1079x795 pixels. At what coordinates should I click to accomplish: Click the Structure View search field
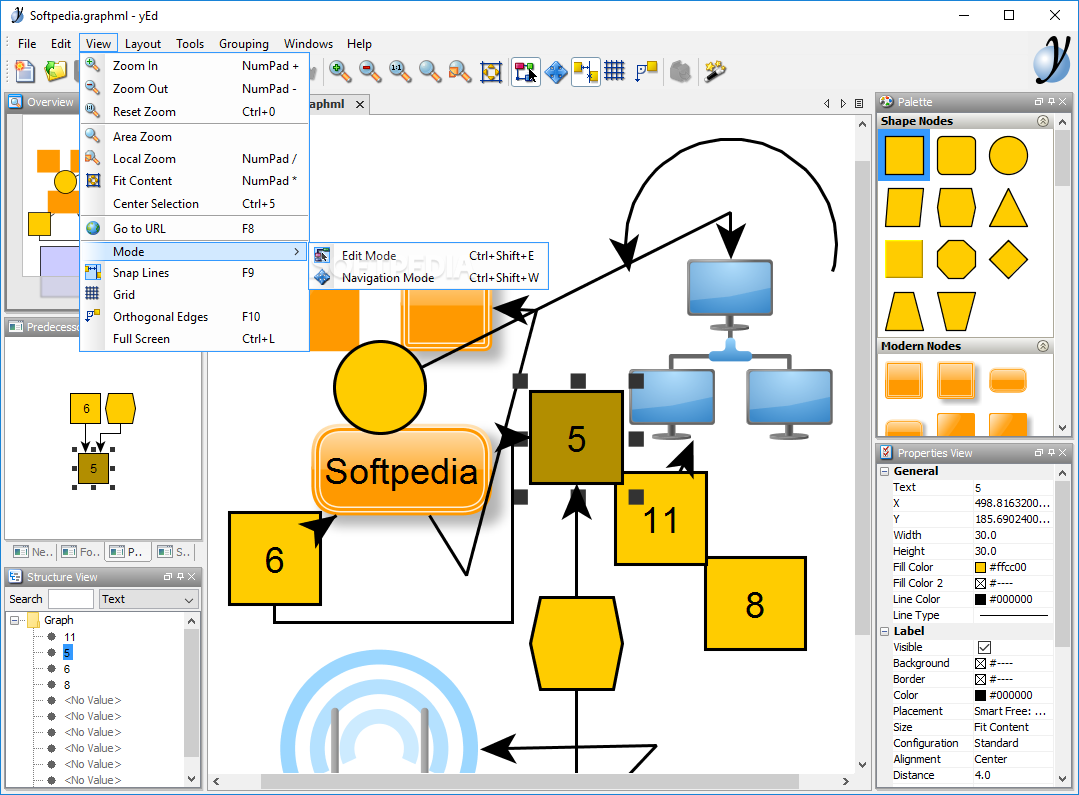[71, 599]
